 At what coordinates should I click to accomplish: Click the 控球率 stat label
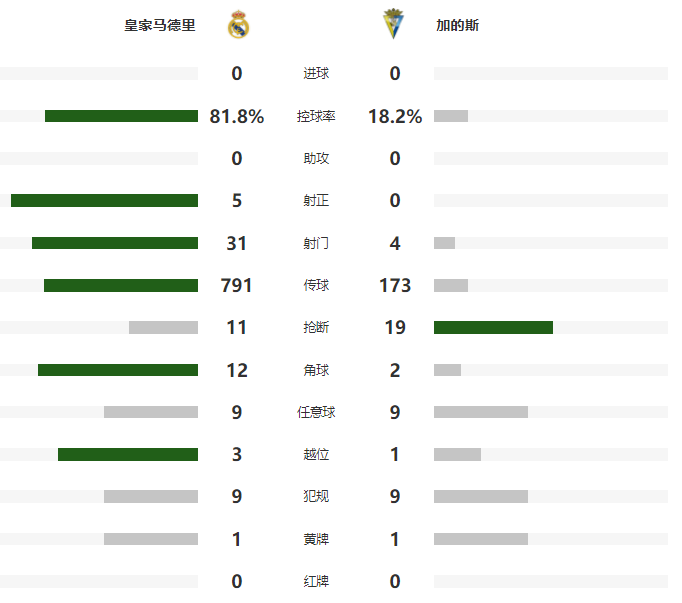click(x=316, y=116)
